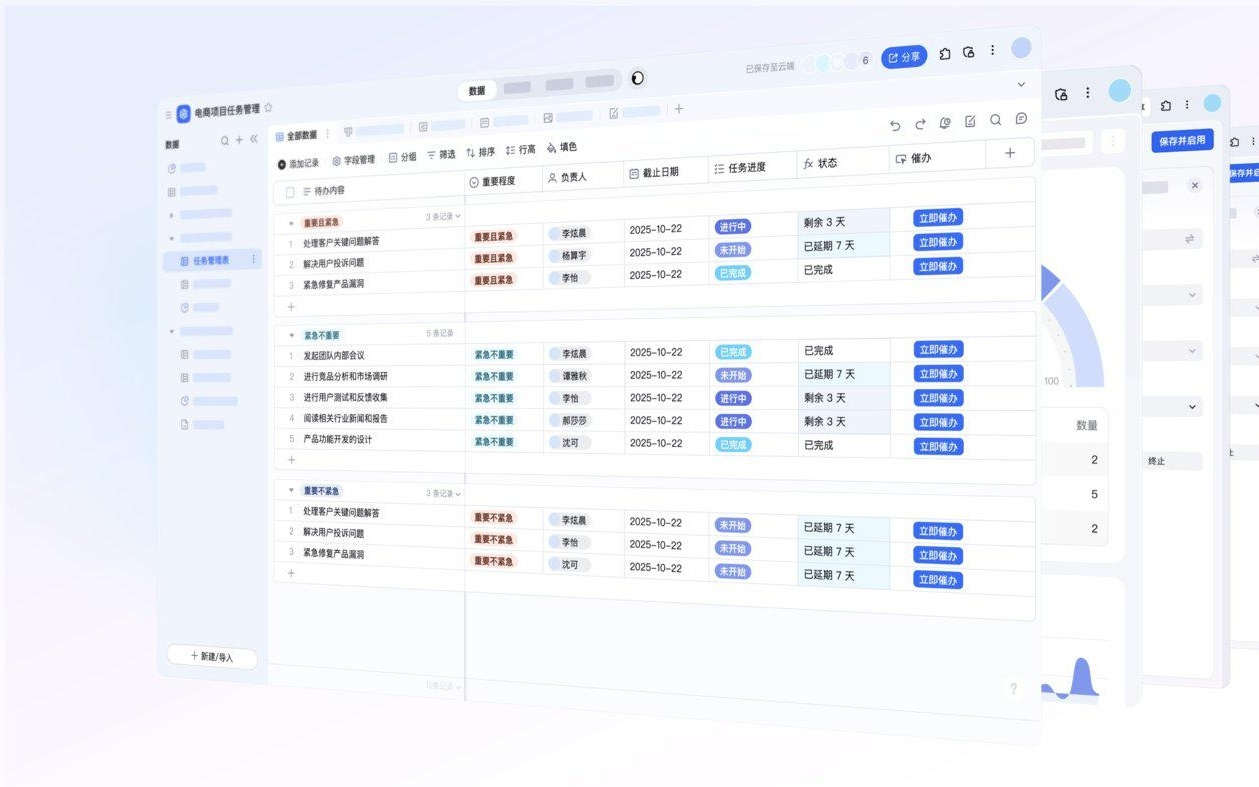Click 立即催办 for 紧急修复产品漏洞
The height and width of the screenshot is (787, 1259).
pos(936,266)
